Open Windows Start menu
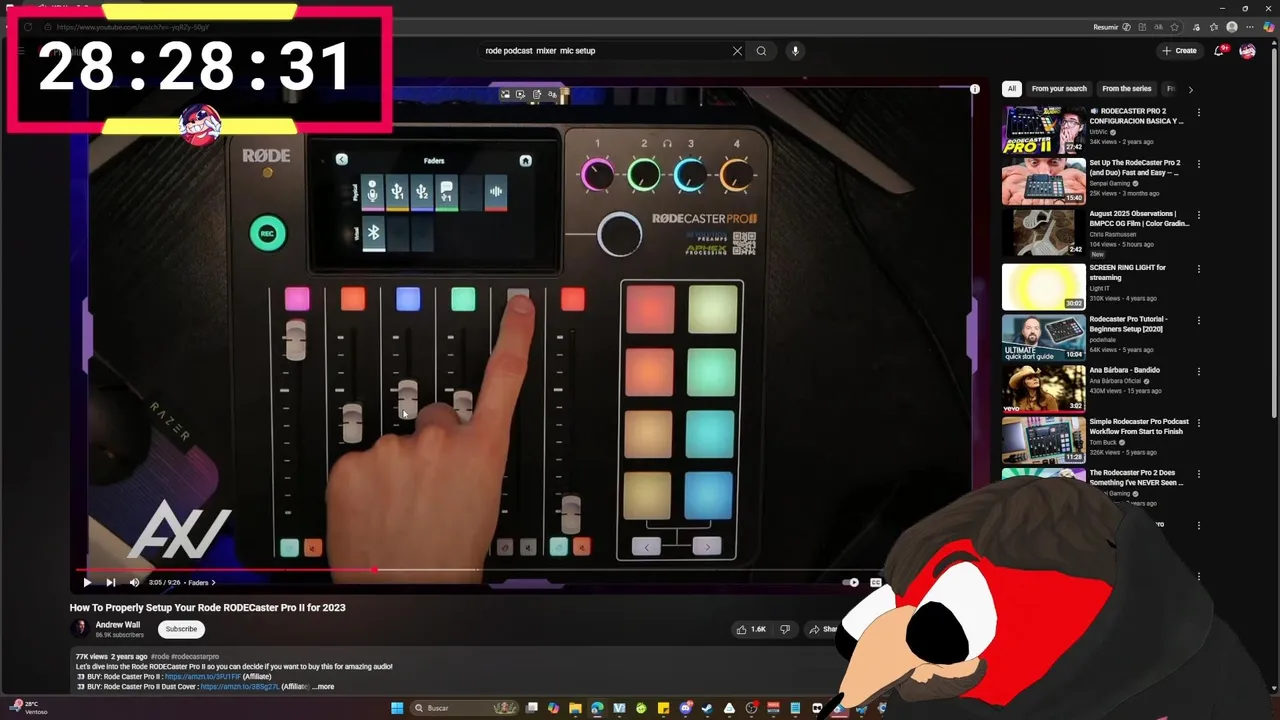1280x720 pixels. 397,708
